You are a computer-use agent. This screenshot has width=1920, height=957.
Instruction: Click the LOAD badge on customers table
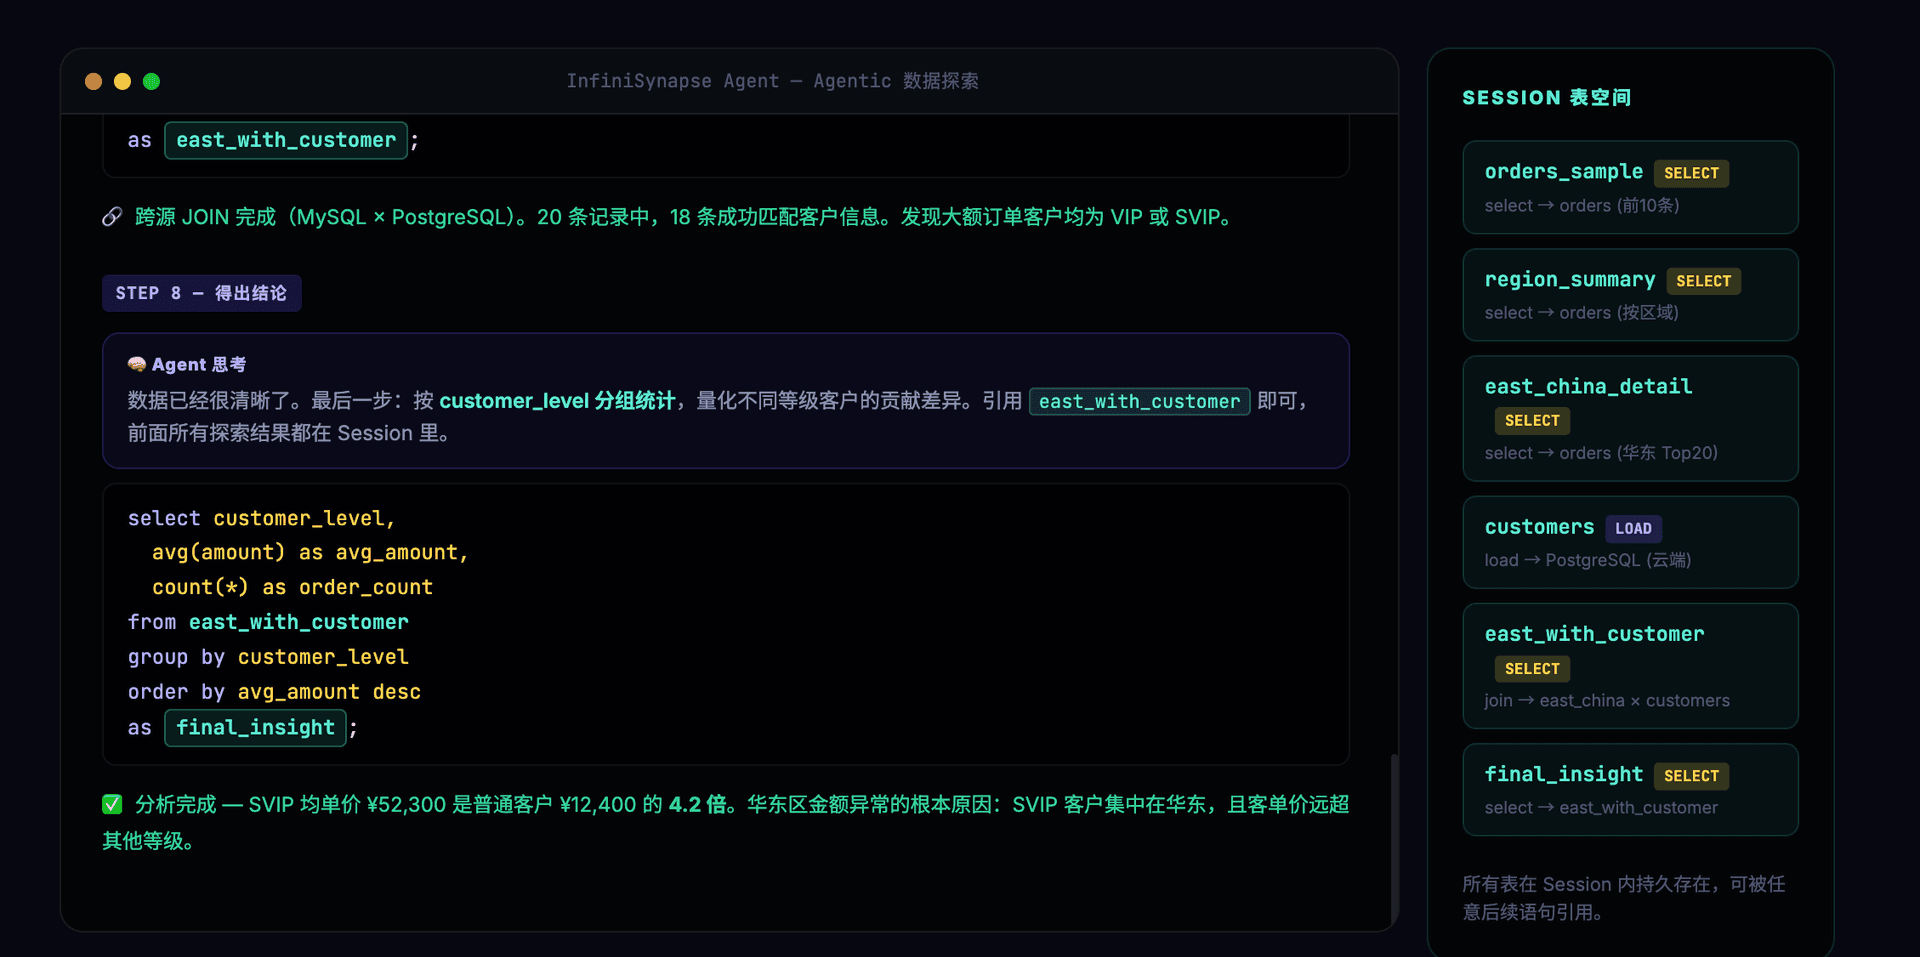[x=1634, y=528]
